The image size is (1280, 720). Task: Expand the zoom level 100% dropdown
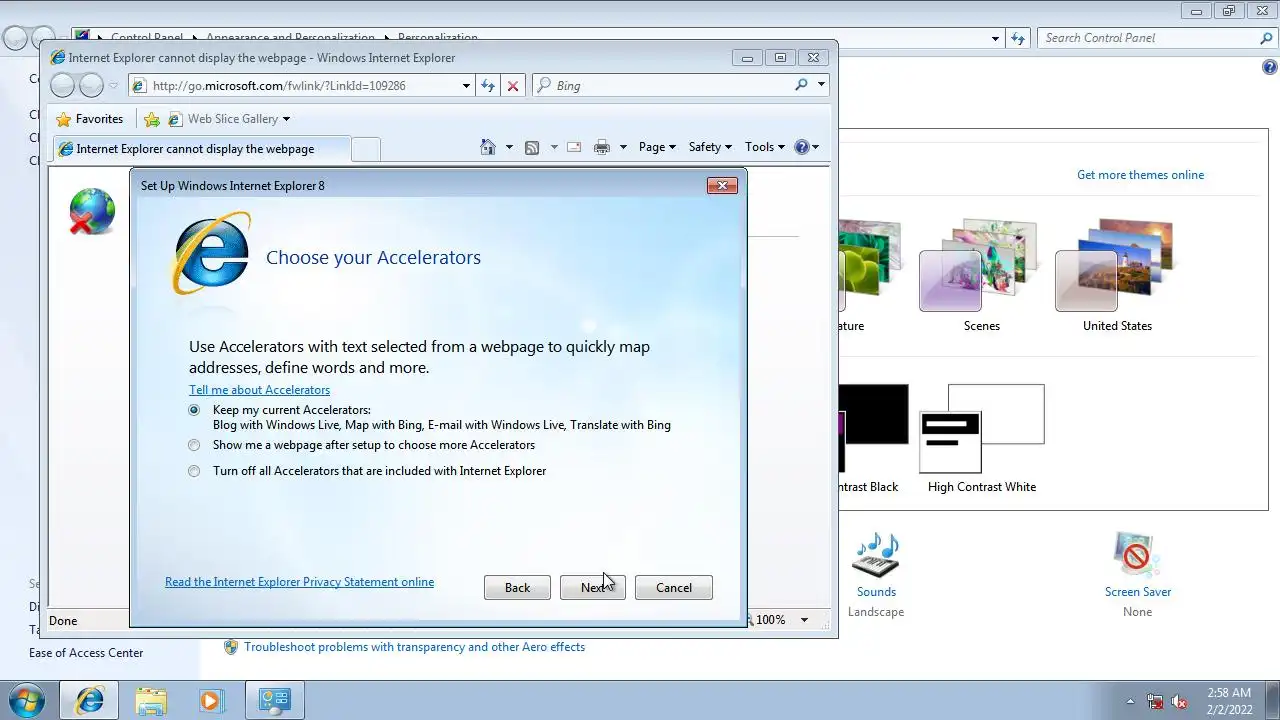tap(803, 620)
